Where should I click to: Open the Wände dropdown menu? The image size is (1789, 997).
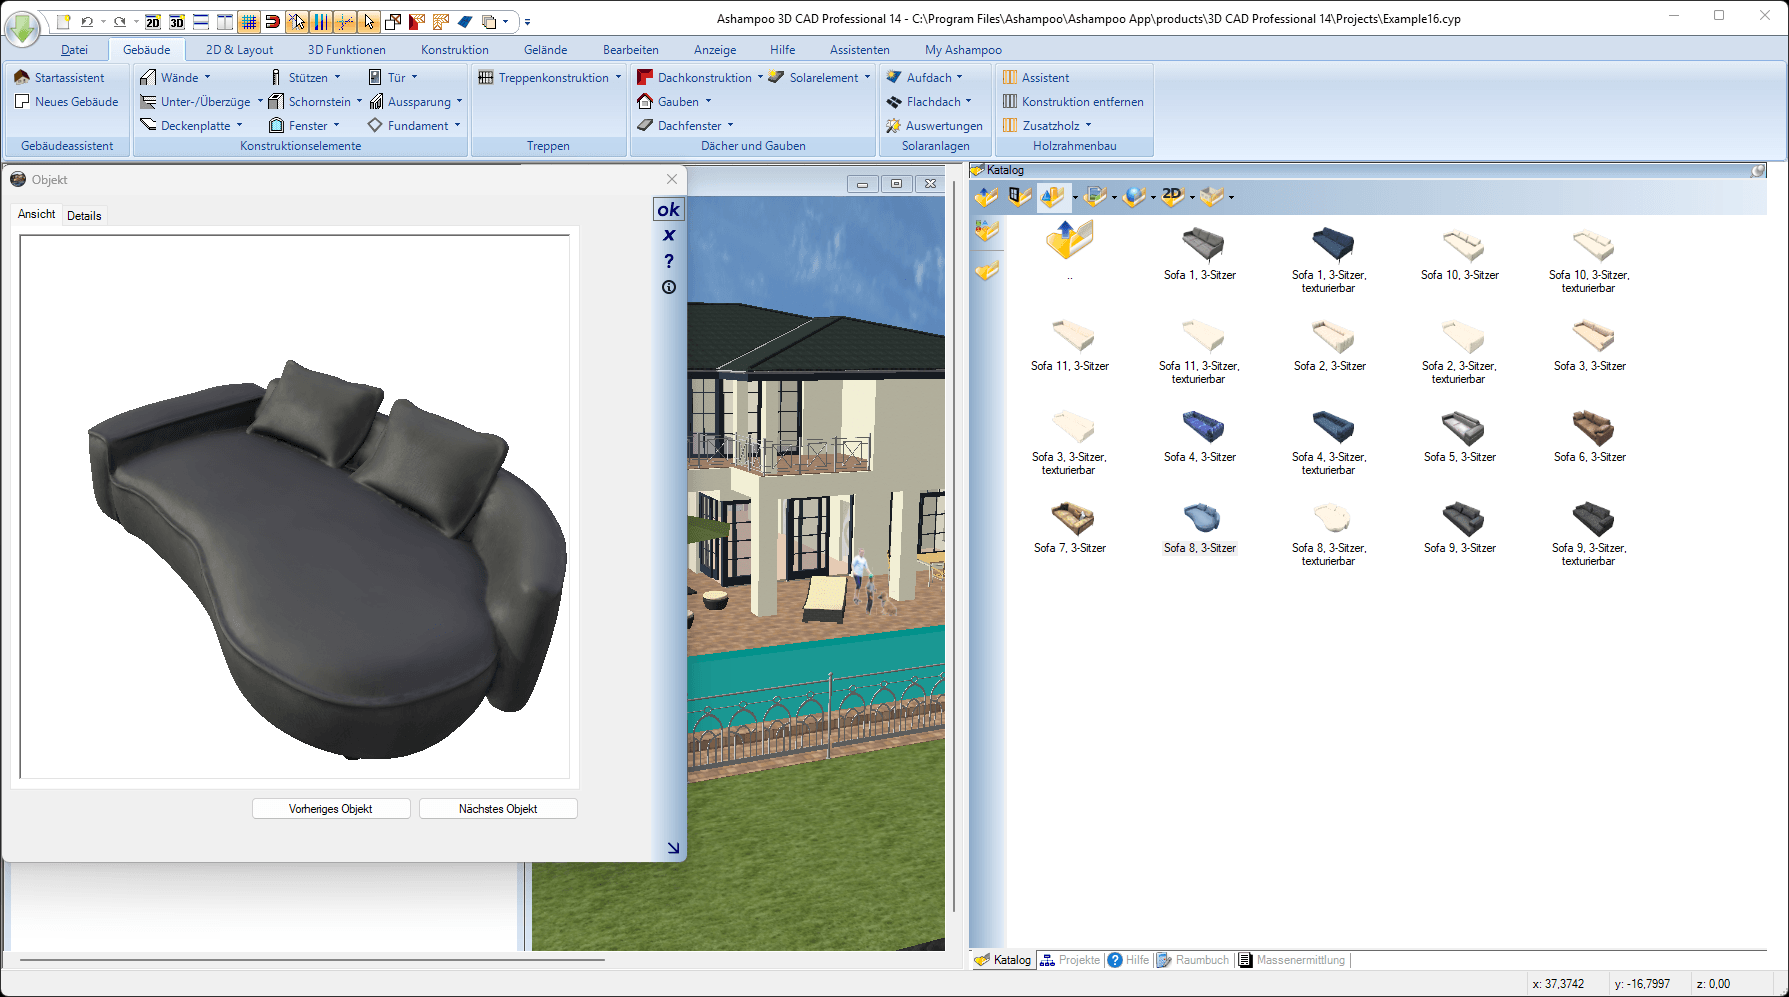pos(207,77)
